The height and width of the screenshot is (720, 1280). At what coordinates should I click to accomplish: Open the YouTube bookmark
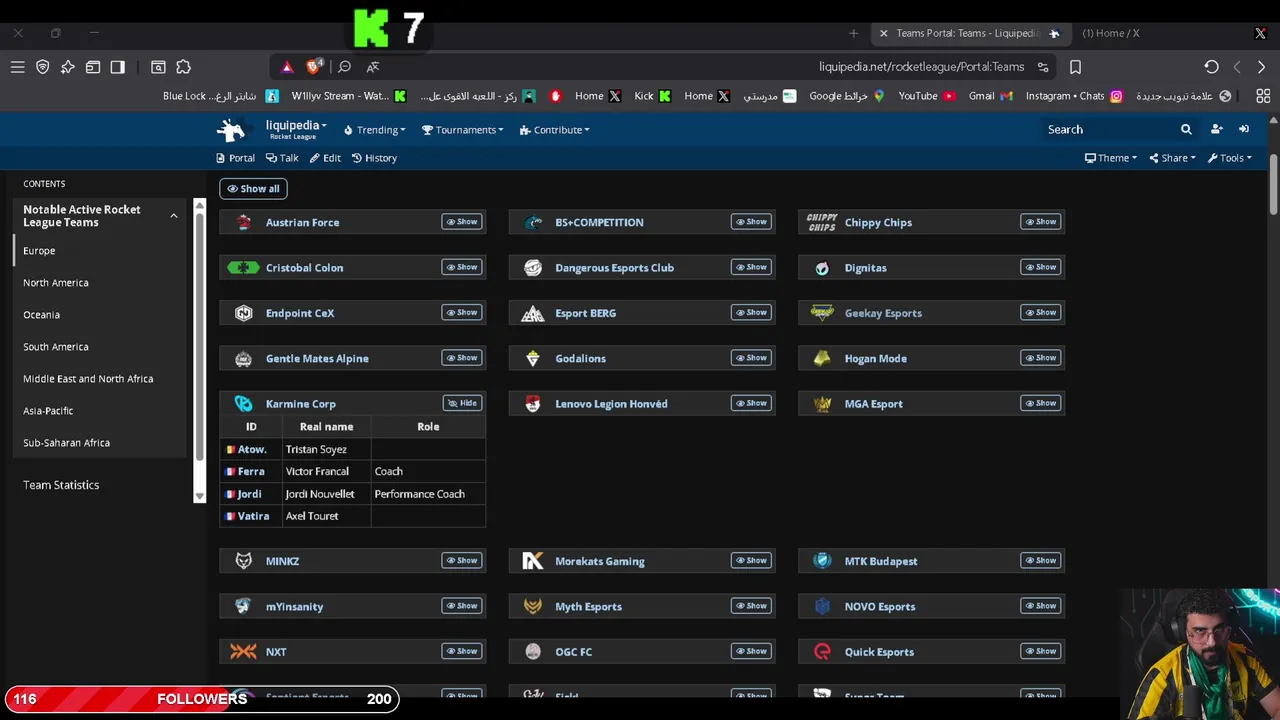927,96
